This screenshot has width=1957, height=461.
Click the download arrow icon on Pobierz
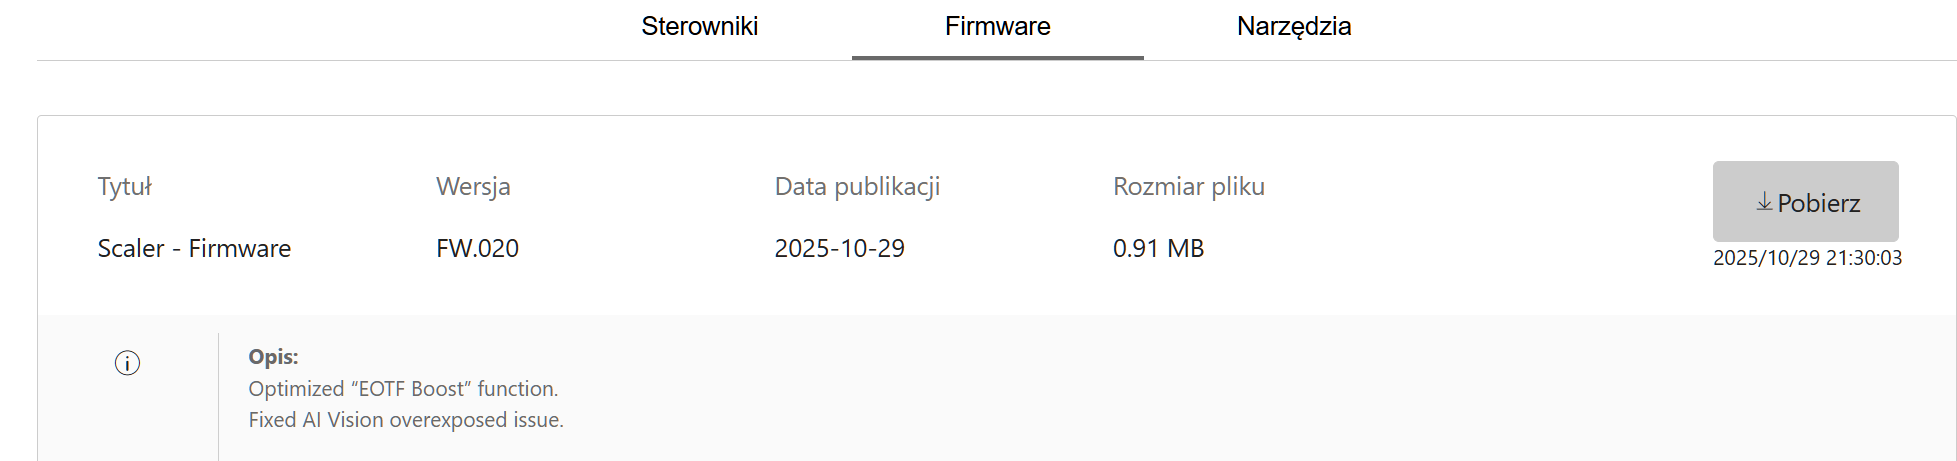tap(1764, 203)
